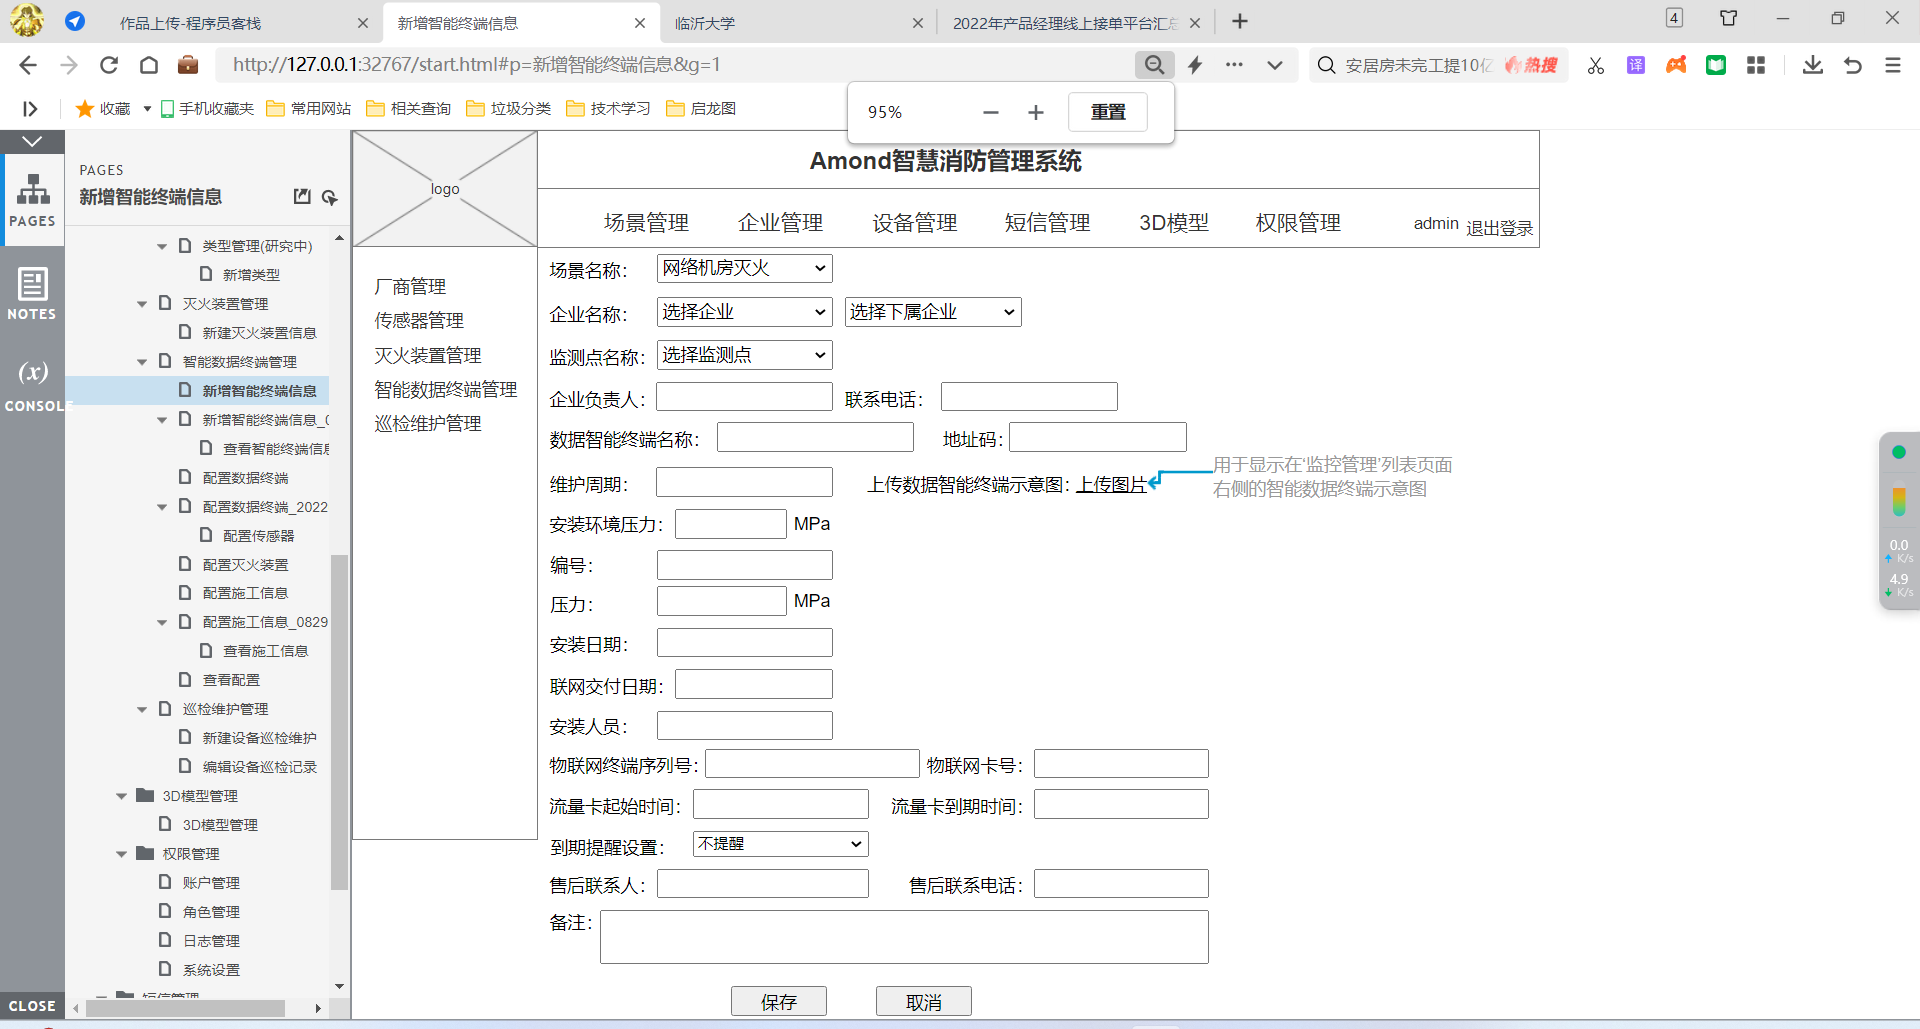Screen dimensions: 1920x1029
Task: Click the undo closed tab icon
Action: (1853, 65)
